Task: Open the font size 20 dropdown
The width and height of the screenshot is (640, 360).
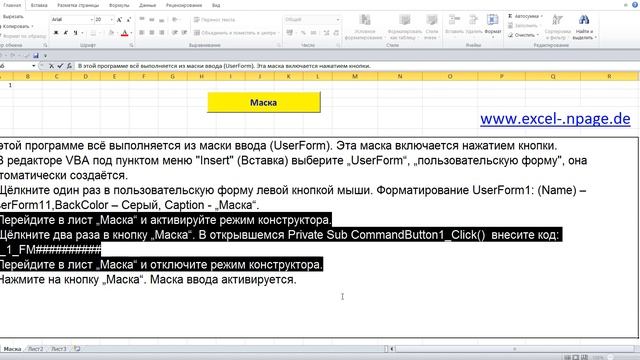Action: [111, 20]
